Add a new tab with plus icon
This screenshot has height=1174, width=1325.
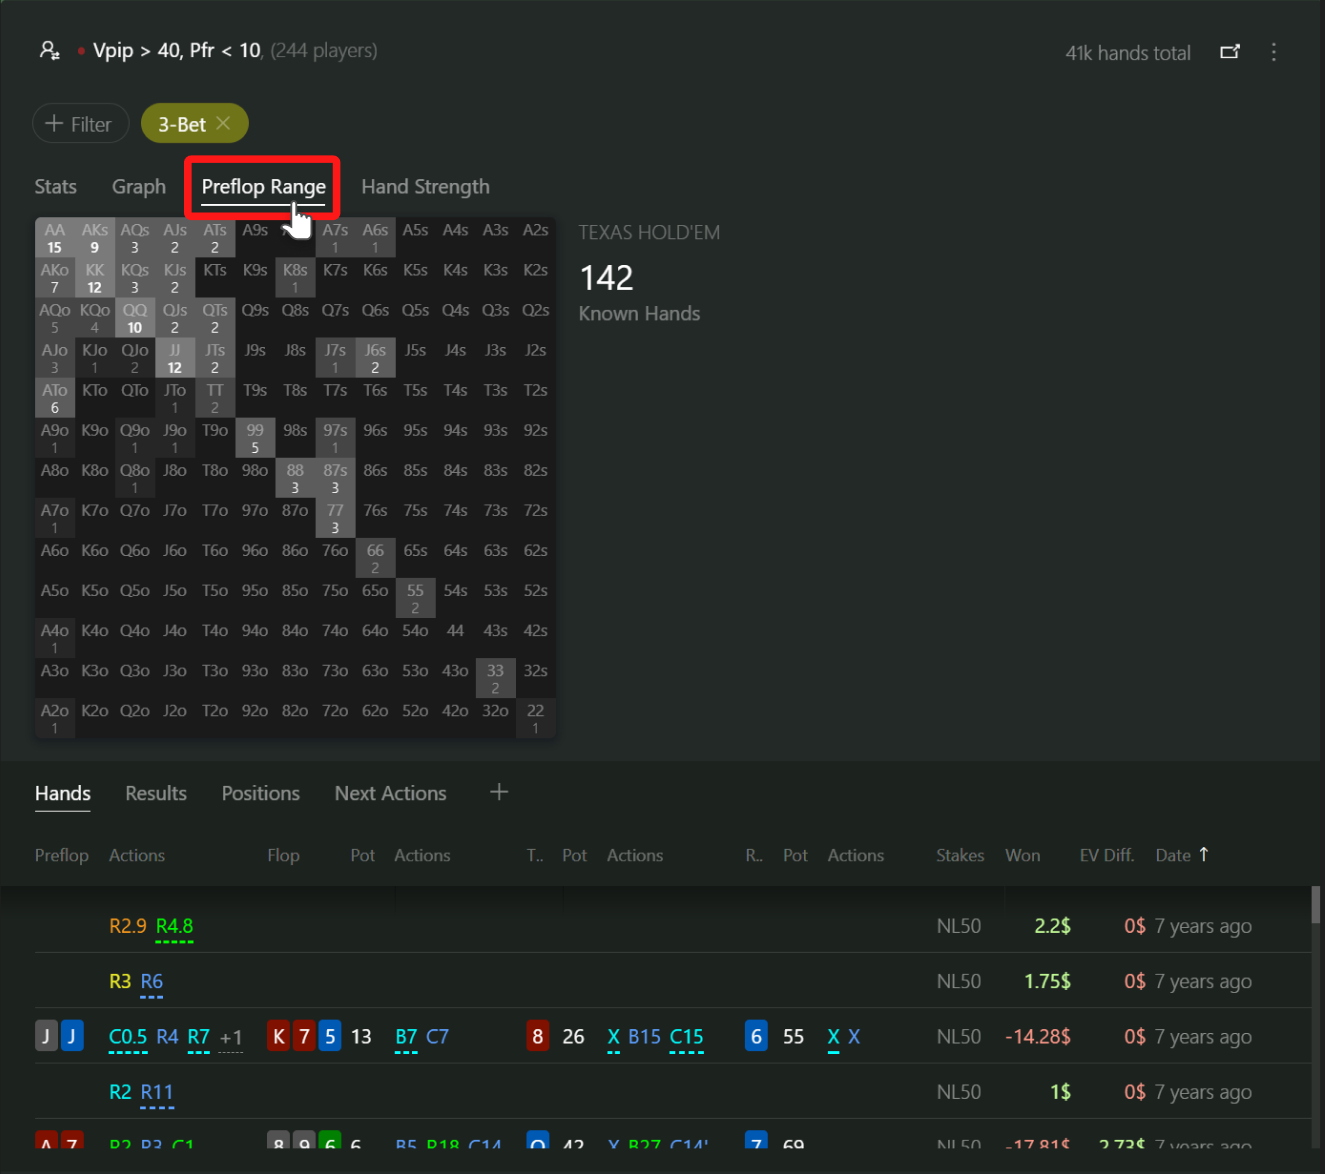click(x=498, y=792)
